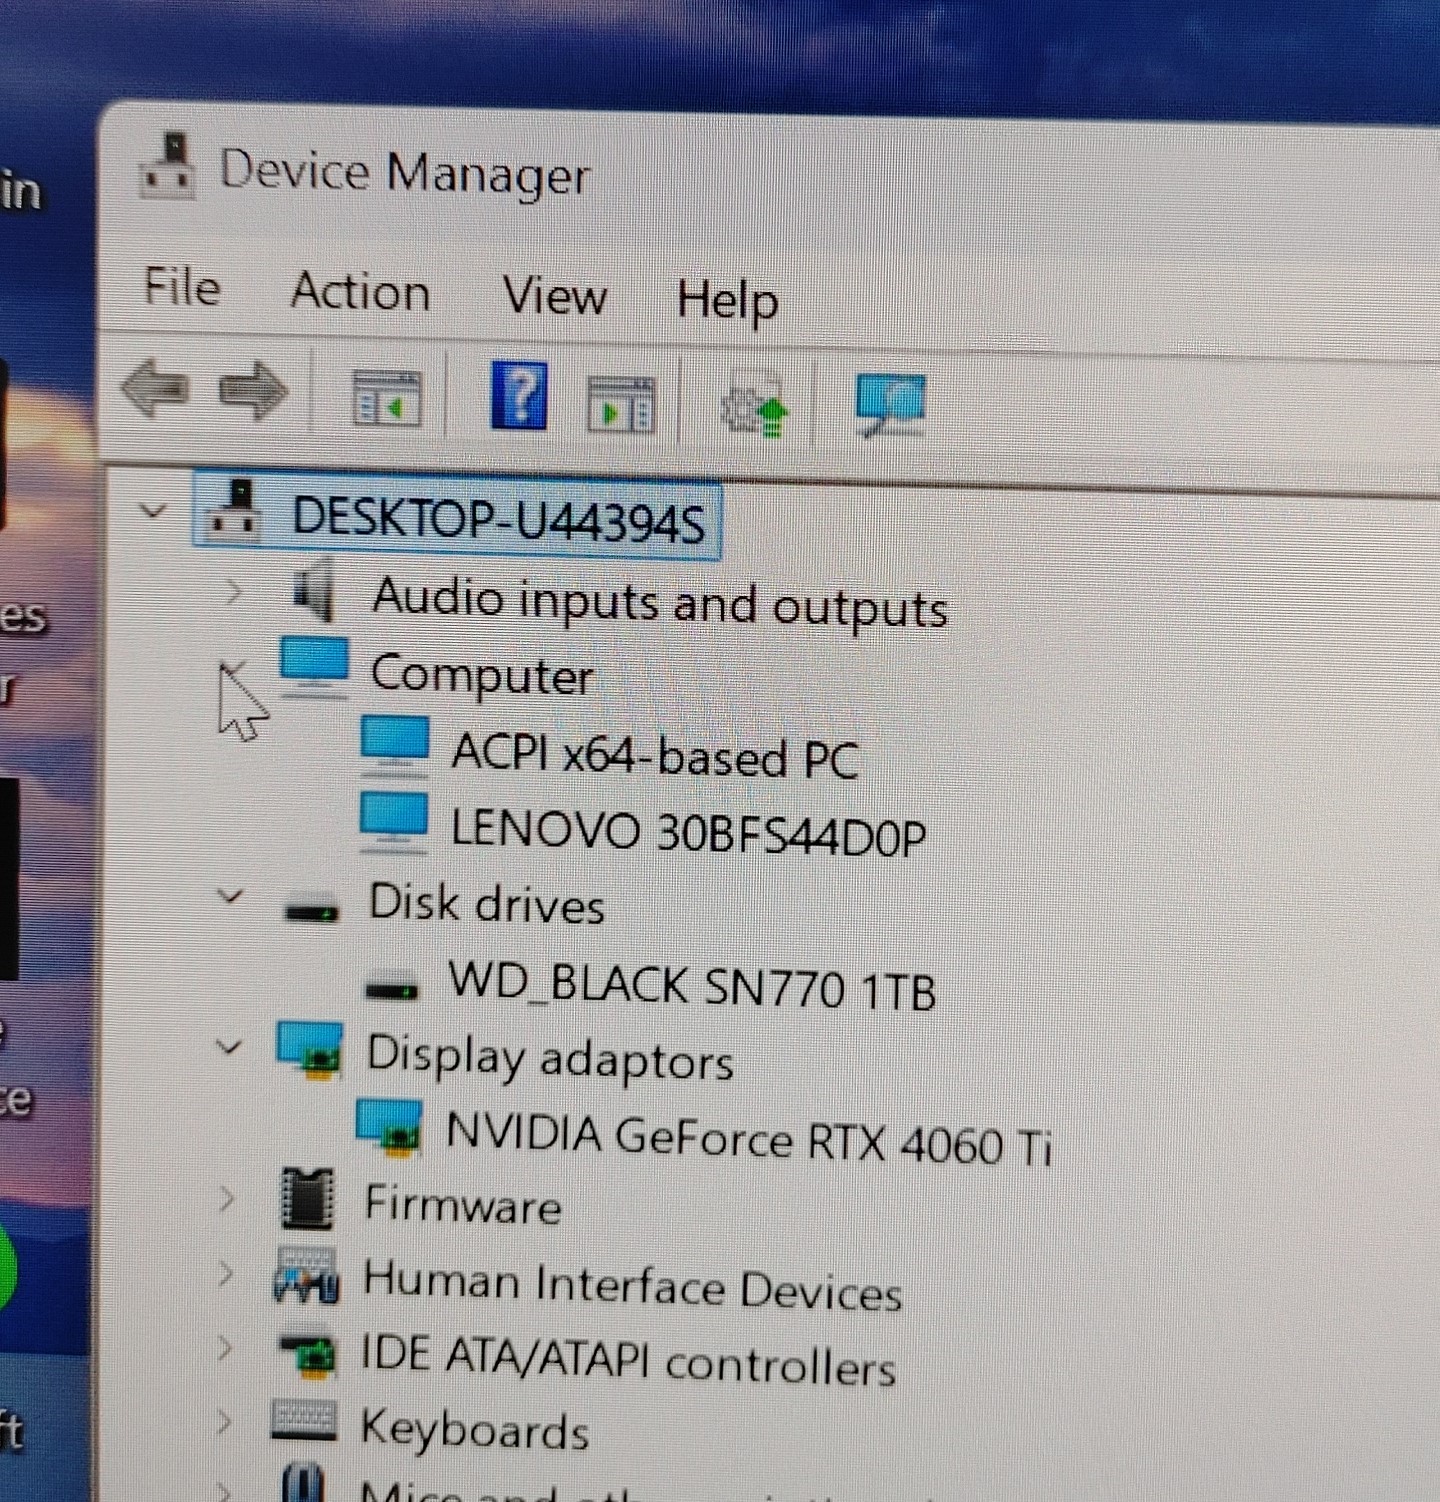The width and height of the screenshot is (1440, 1502).
Task: Click Show/Hide Console Tree toolbar icon
Action: pyautogui.click(x=387, y=397)
